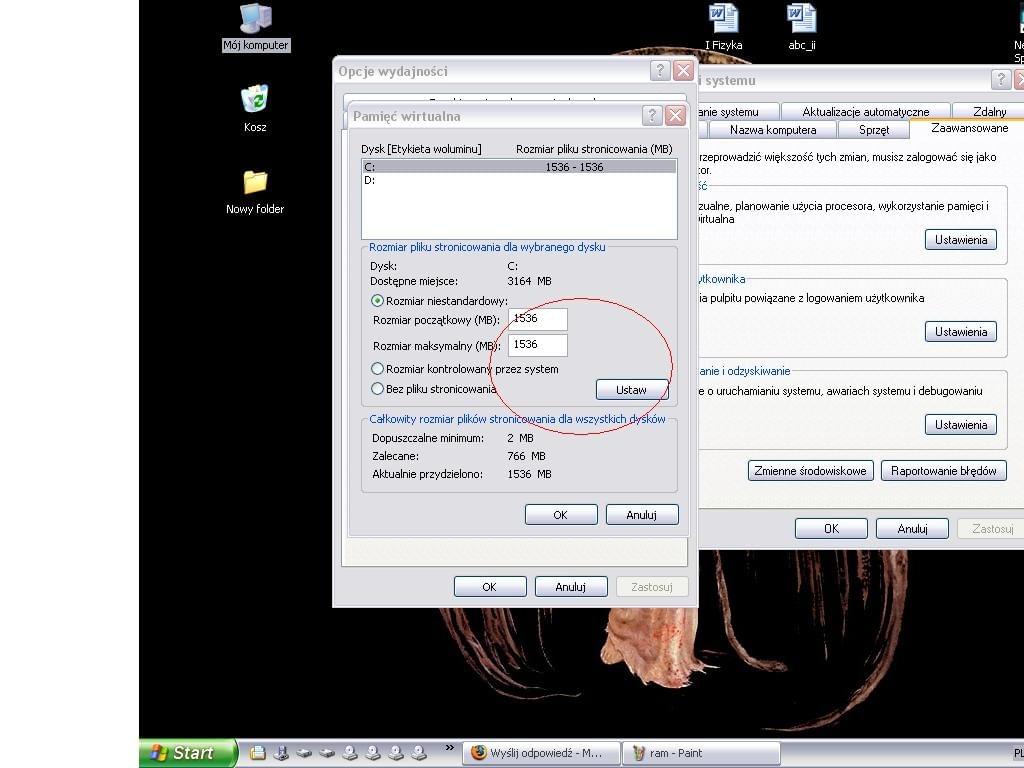The image size is (1024, 768).
Task: Open the Kosz recycle bin icon
Action: (255, 100)
